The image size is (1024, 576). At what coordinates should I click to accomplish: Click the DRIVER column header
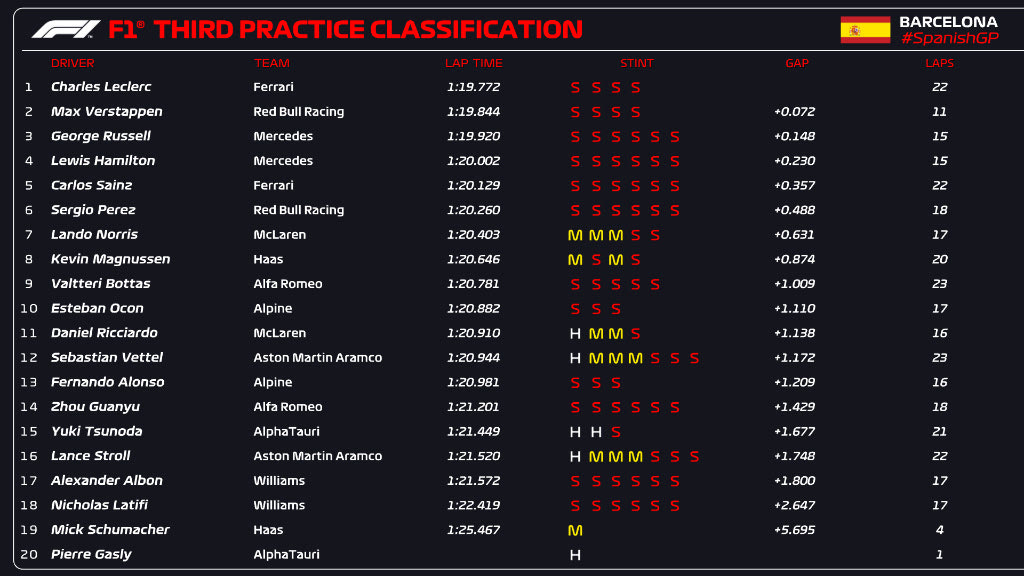(x=72, y=63)
